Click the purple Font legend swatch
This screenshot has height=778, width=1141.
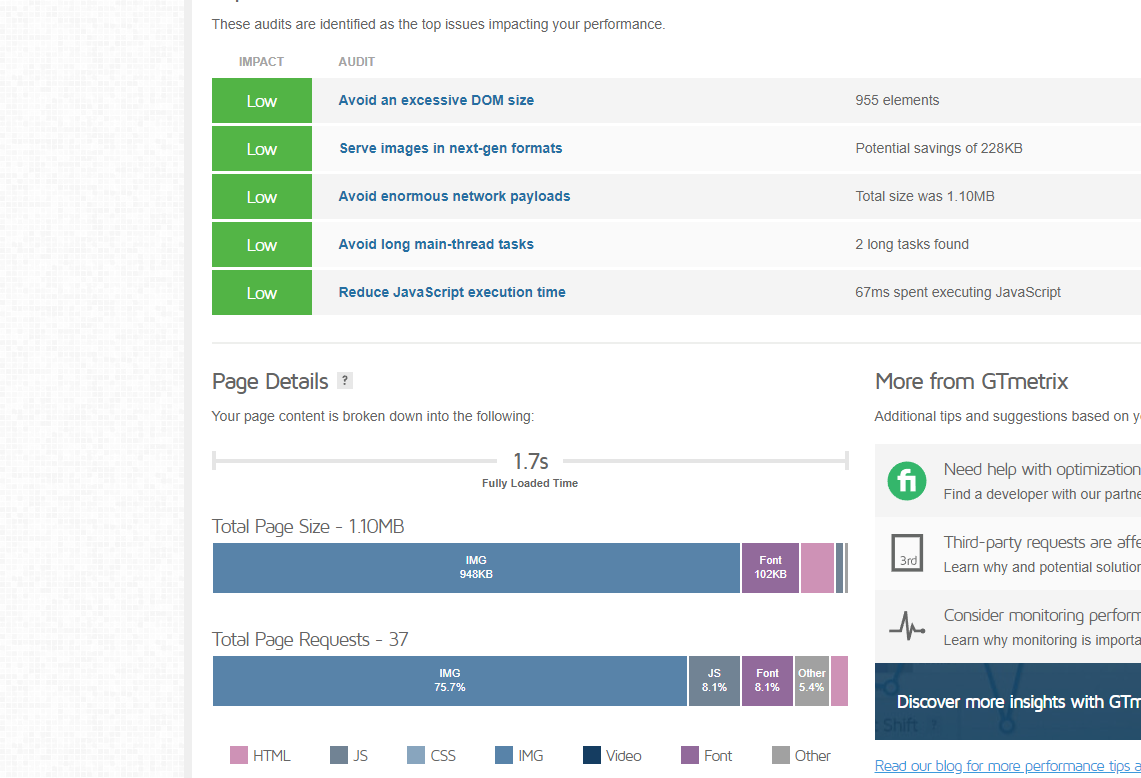click(x=690, y=755)
